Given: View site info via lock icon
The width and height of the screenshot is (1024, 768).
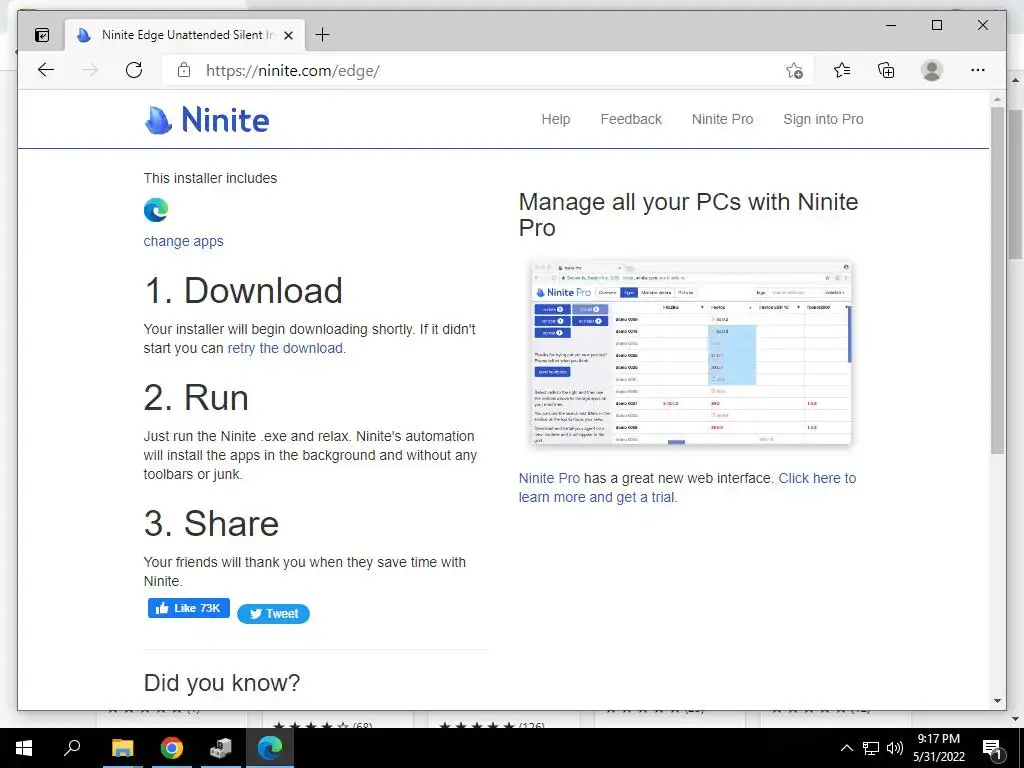Looking at the screenshot, I should (184, 70).
